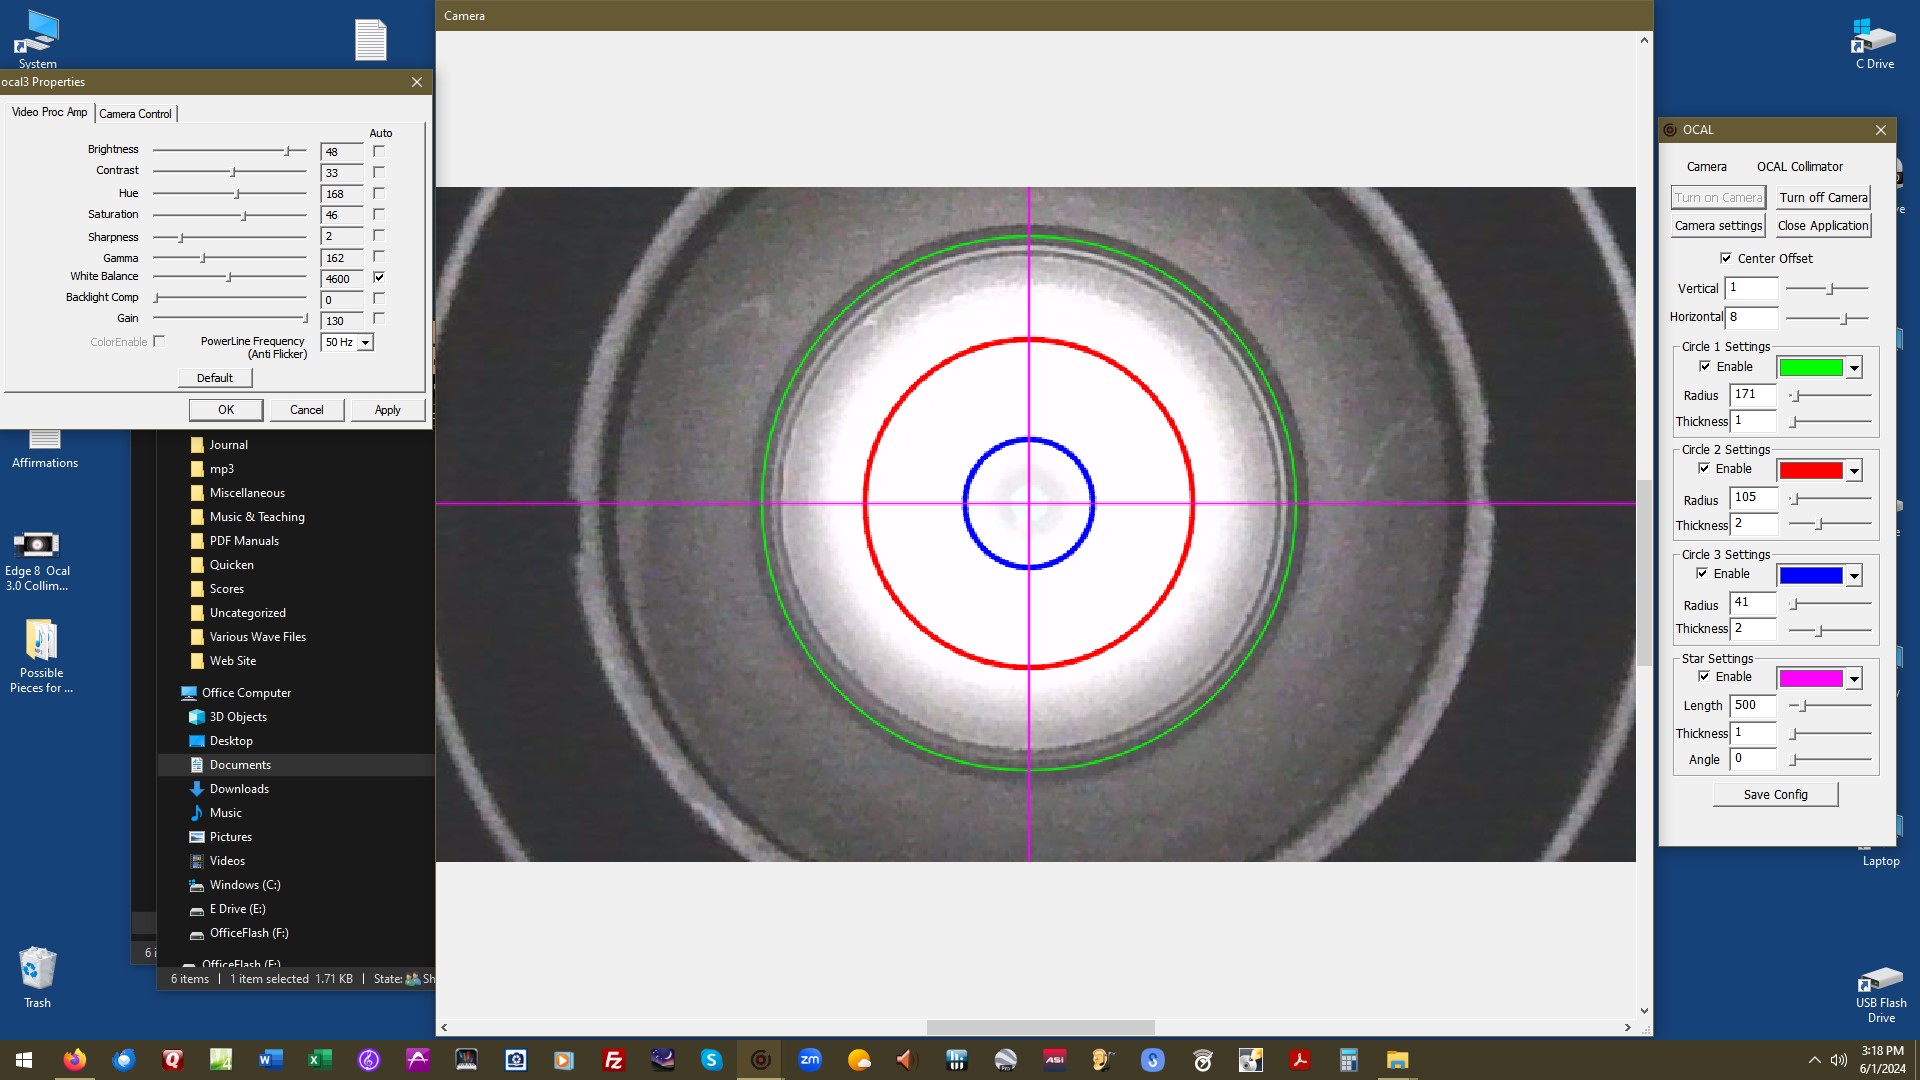Launch Firefox from the taskbar
The width and height of the screenshot is (1920, 1080).
click(x=74, y=1060)
